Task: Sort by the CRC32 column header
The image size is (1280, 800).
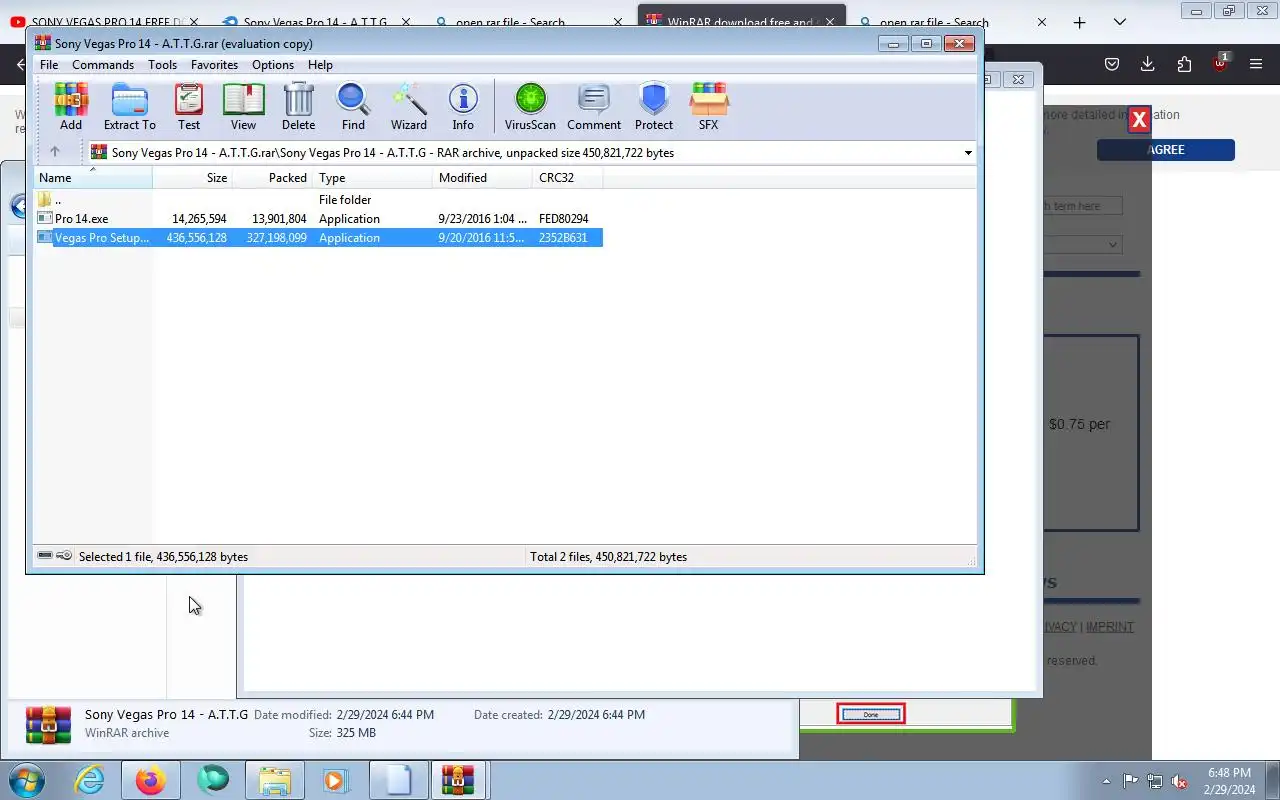Action: coord(568,178)
